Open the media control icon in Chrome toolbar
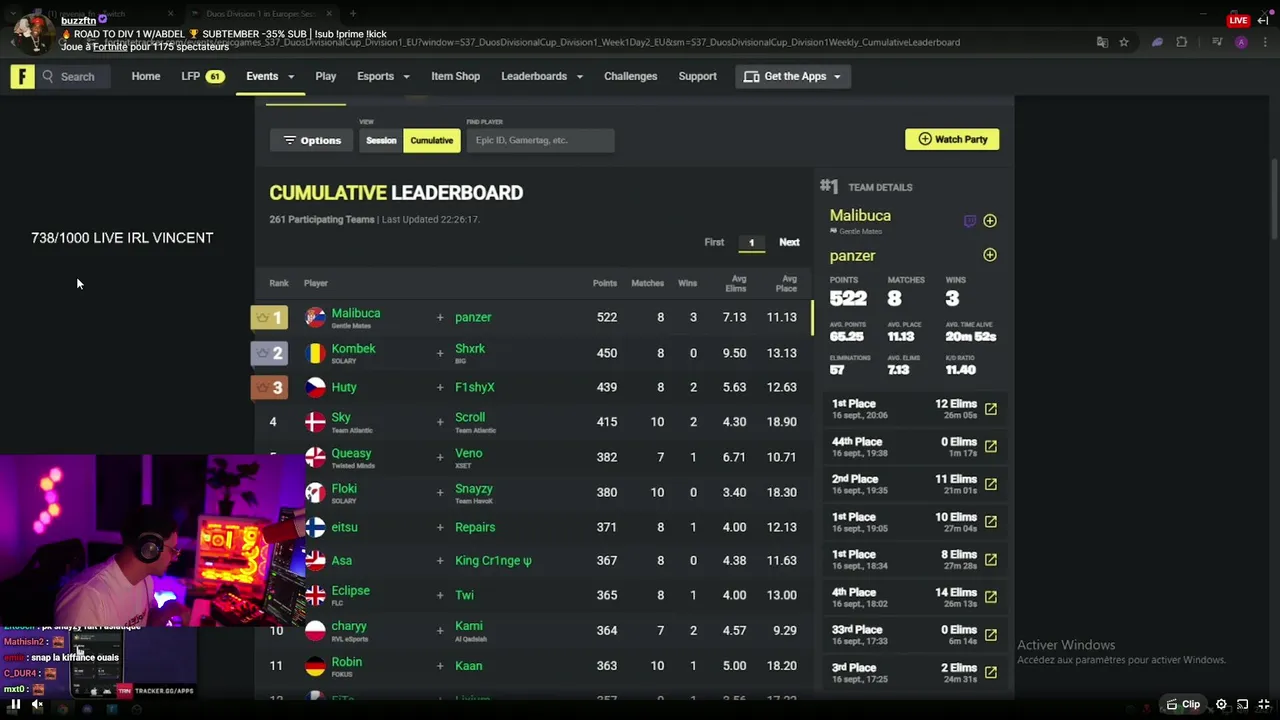 pyautogui.click(x=1217, y=42)
